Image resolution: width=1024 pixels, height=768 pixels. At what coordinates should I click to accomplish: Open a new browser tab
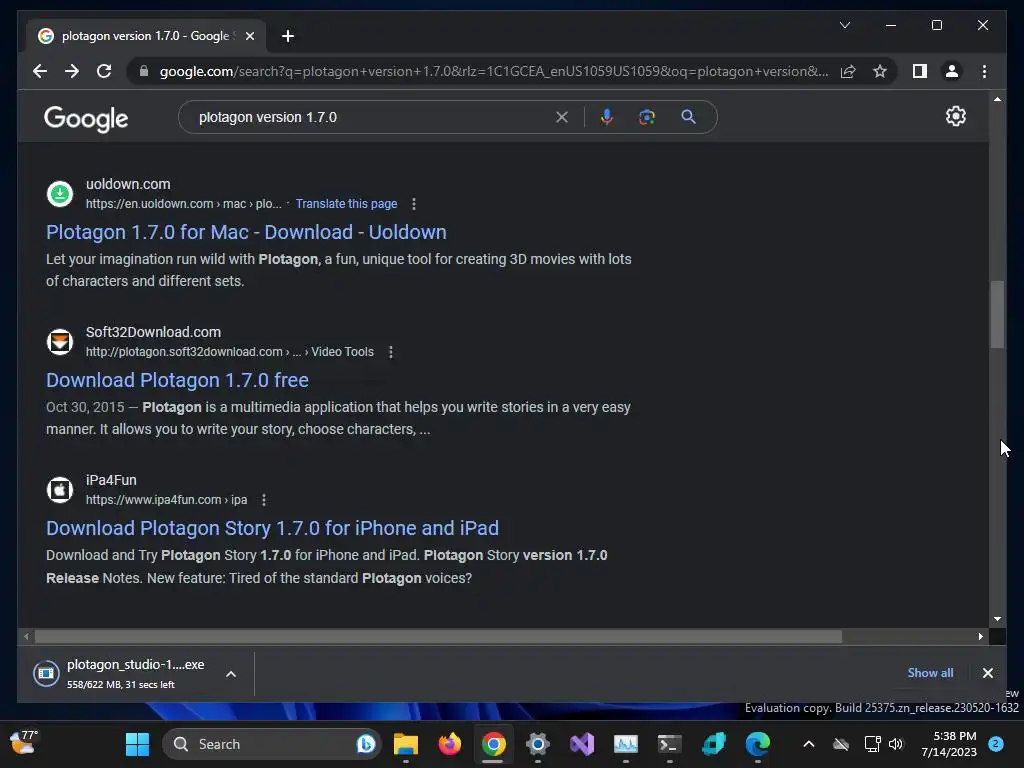click(288, 36)
